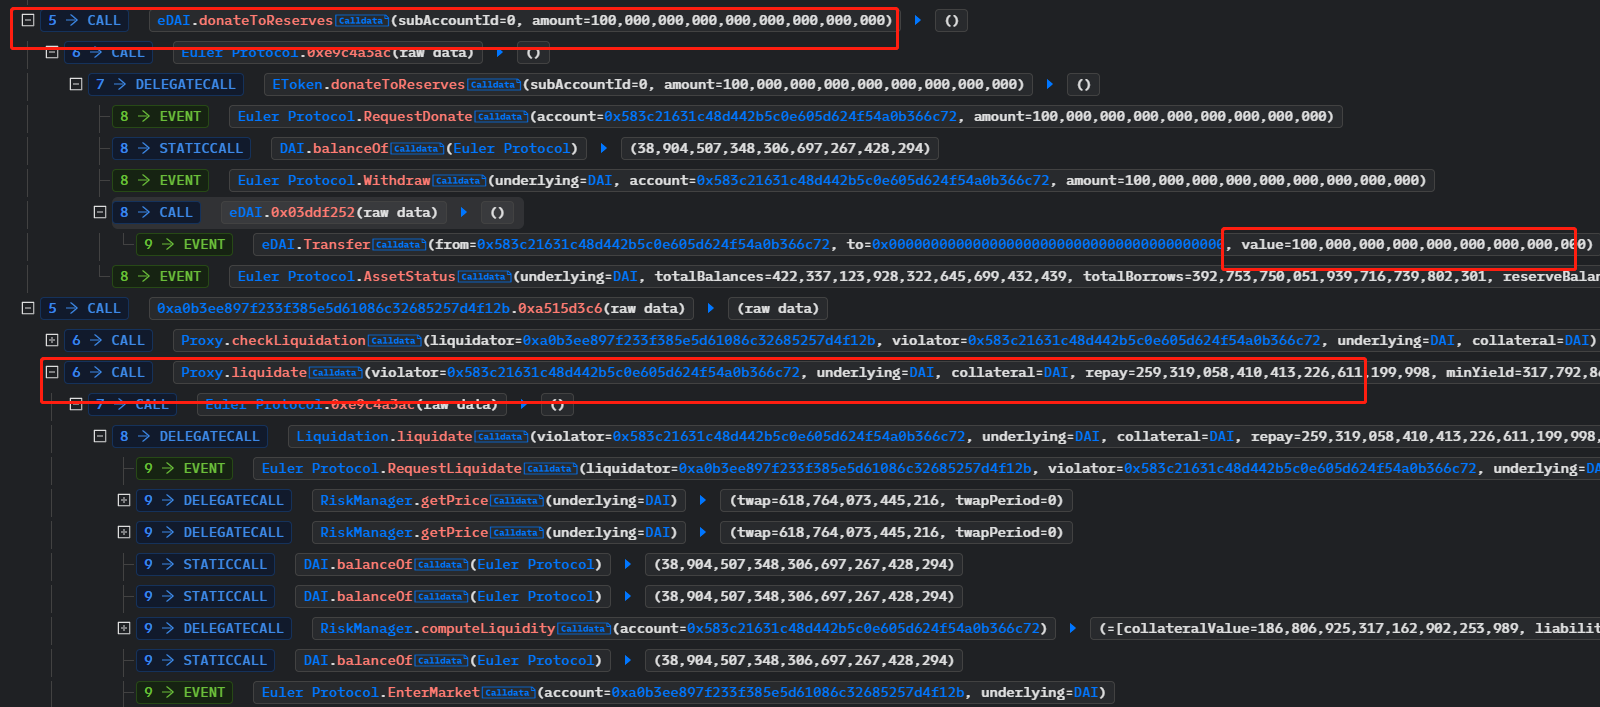
Task: Click output arrow after ETokenn.donateToReserves delegatecall
Action: coord(1050,85)
